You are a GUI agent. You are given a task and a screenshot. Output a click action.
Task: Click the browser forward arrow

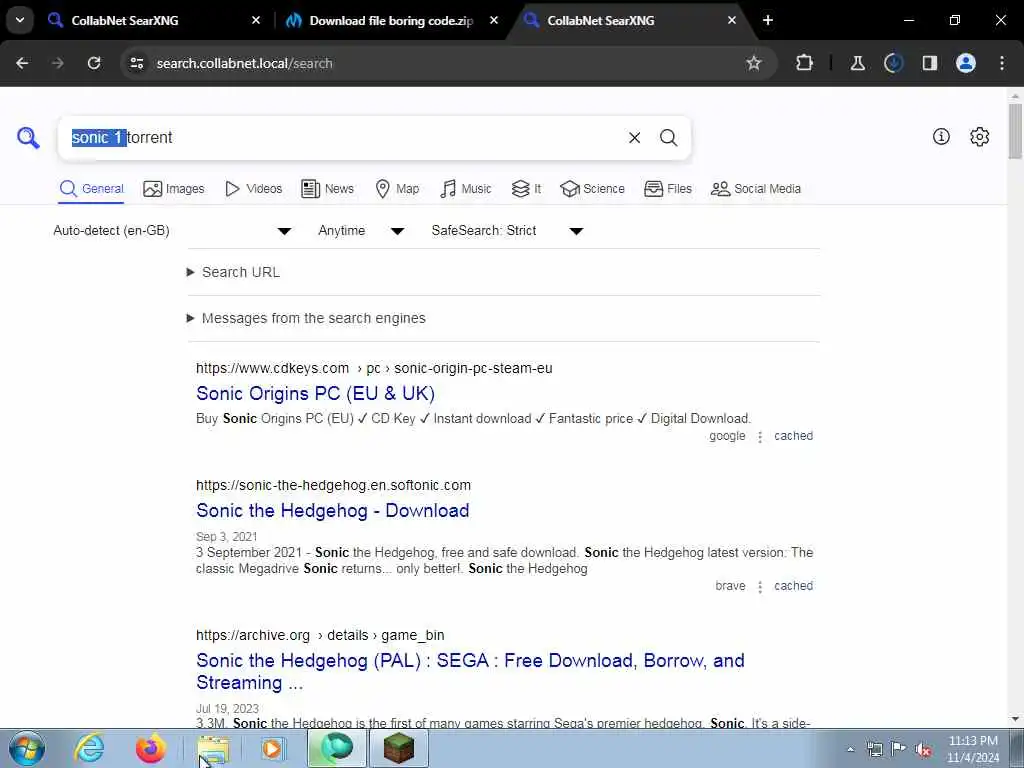pyautogui.click(x=58, y=63)
